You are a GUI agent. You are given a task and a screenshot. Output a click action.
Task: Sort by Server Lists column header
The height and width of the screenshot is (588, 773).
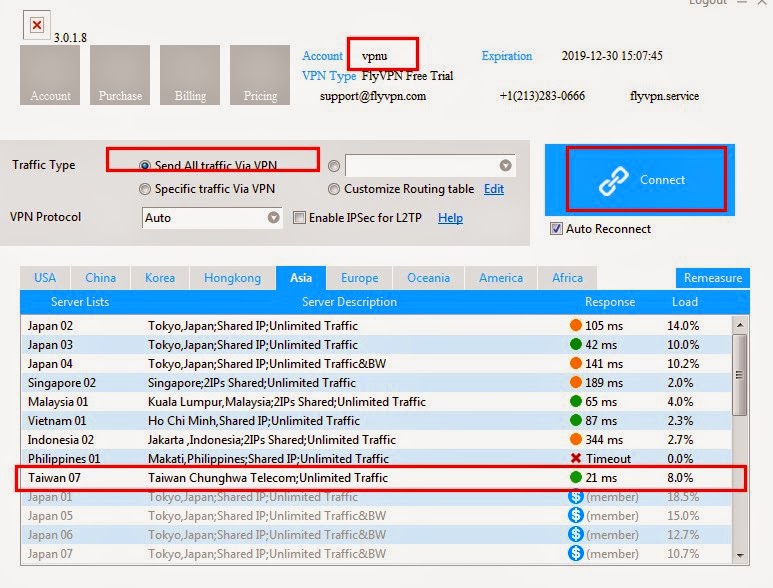[x=80, y=302]
